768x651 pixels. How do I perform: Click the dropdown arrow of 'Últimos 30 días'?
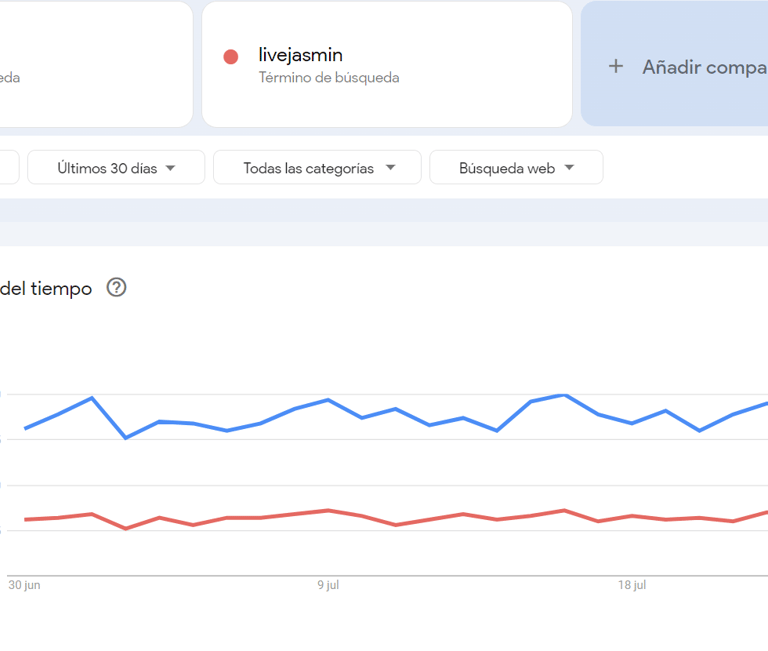[170, 168]
